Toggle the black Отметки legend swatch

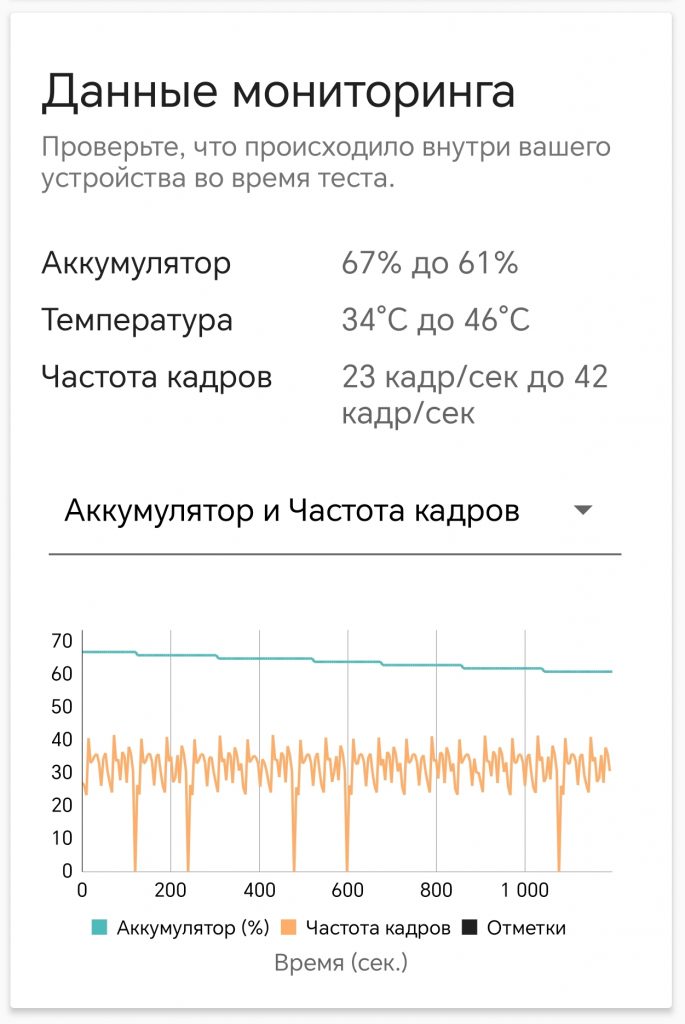point(470,927)
